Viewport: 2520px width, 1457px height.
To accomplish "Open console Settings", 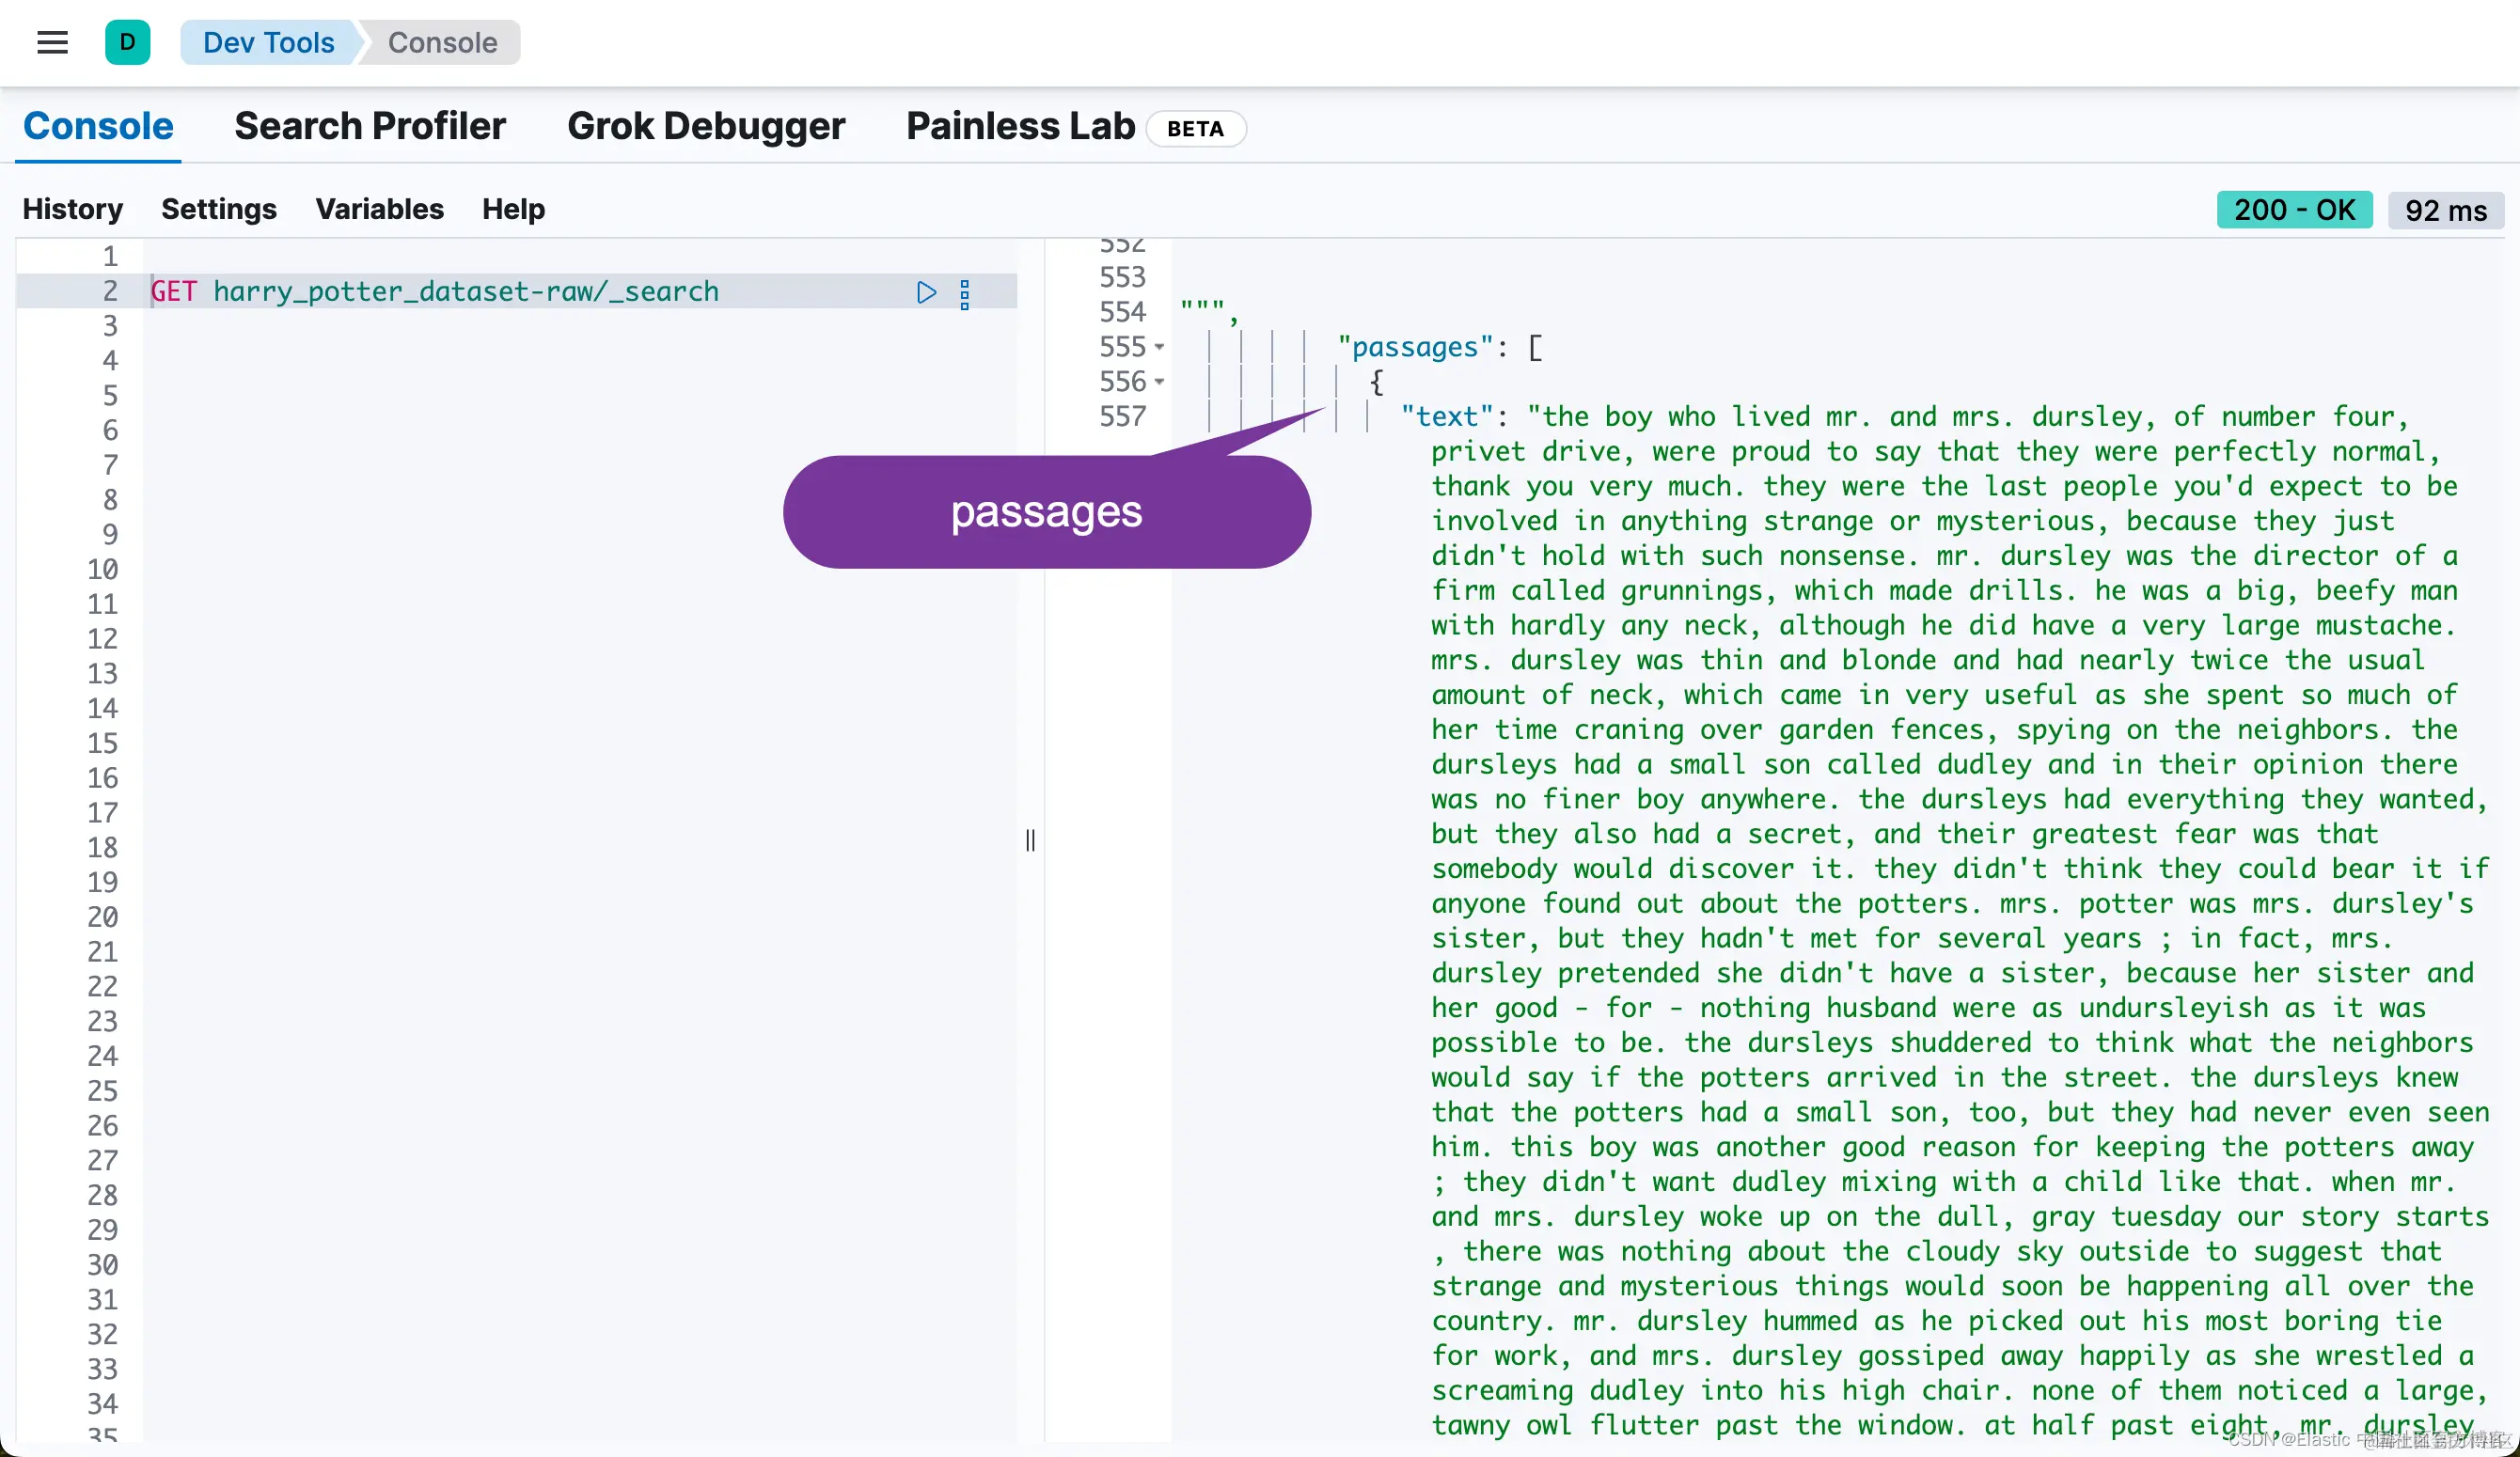I will point(218,209).
